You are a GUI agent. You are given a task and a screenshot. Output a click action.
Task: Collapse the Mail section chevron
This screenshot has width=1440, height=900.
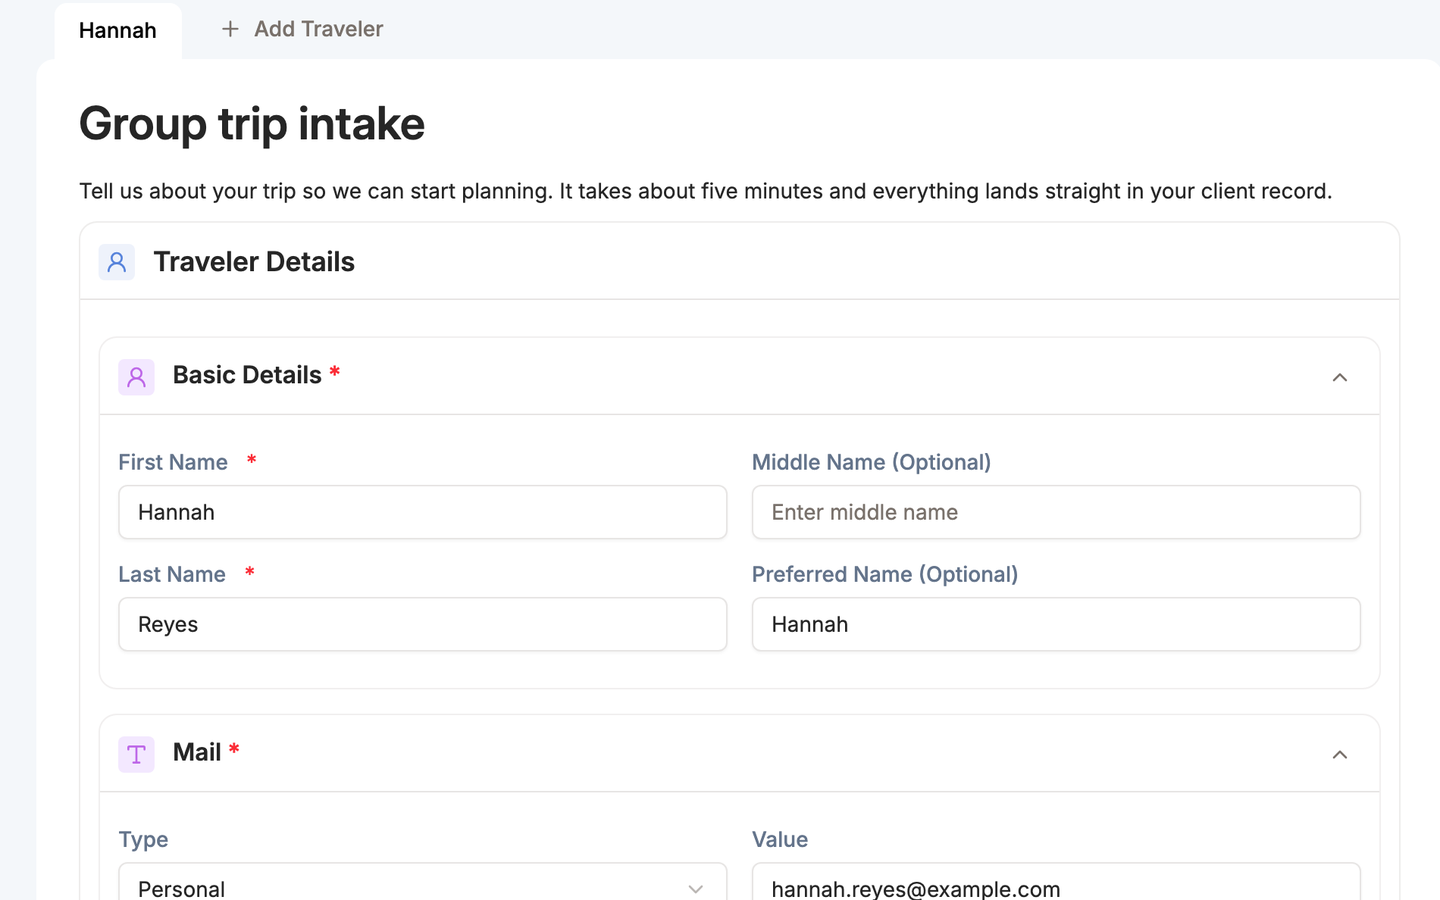pos(1340,754)
